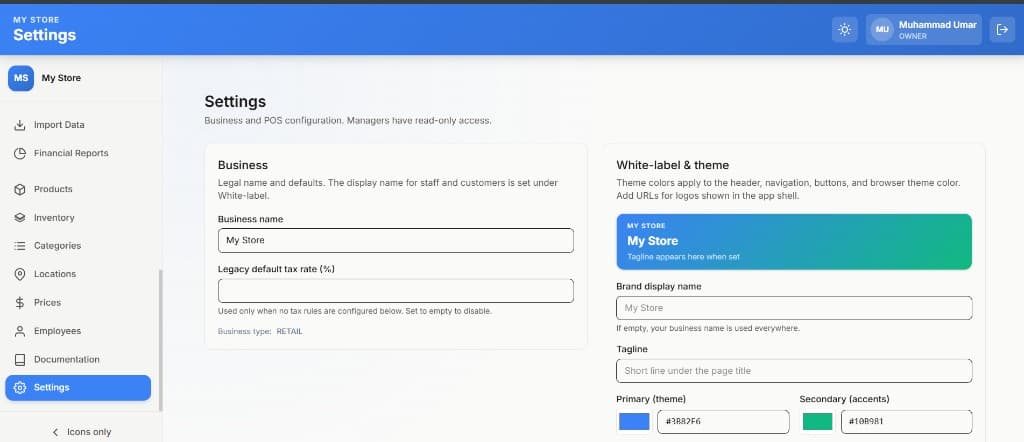Open the green Secondary color swatch
The image size is (1024, 442).
tap(818, 422)
